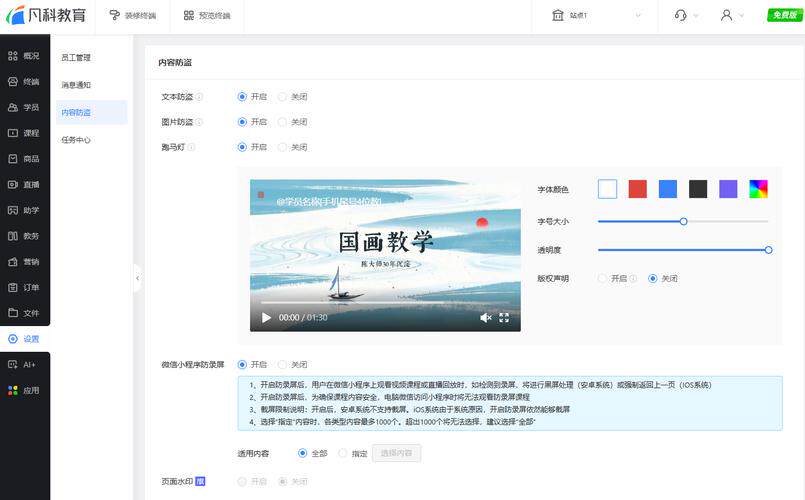Go to 助学 in the sidebar
The height and width of the screenshot is (500, 805).
pyautogui.click(x=24, y=210)
